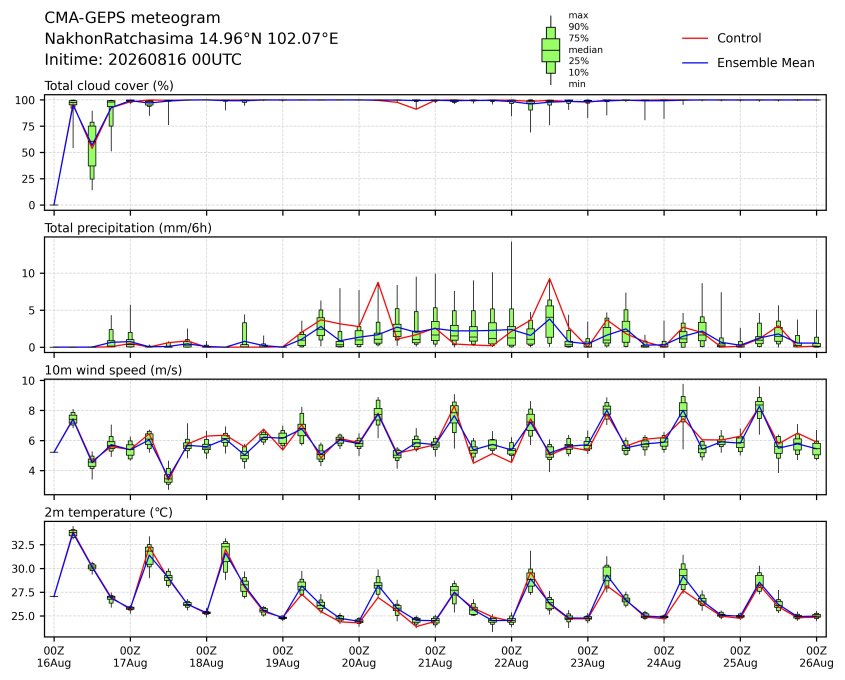Image resolution: width=845 pixels, height=680 pixels.
Task: Click the '00Z 20Aug' x-axis label
Action: coord(359,656)
